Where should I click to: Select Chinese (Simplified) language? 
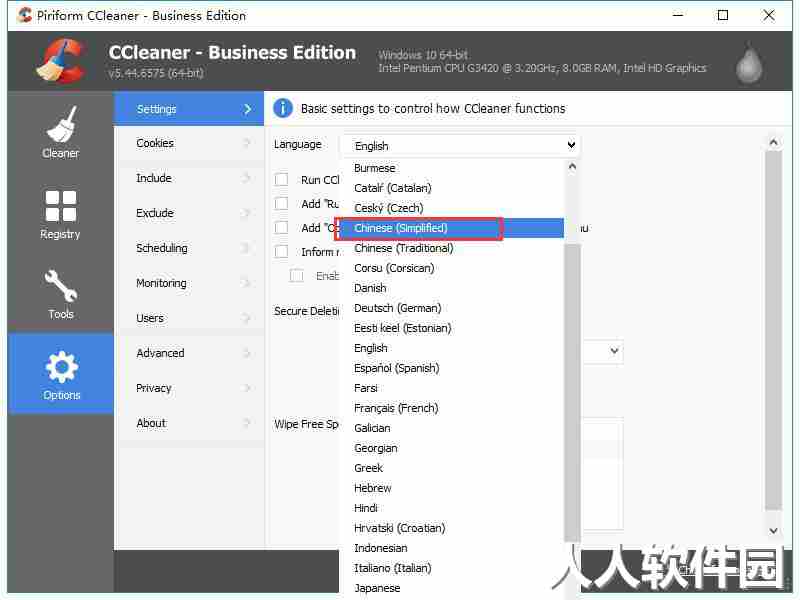click(x=452, y=228)
